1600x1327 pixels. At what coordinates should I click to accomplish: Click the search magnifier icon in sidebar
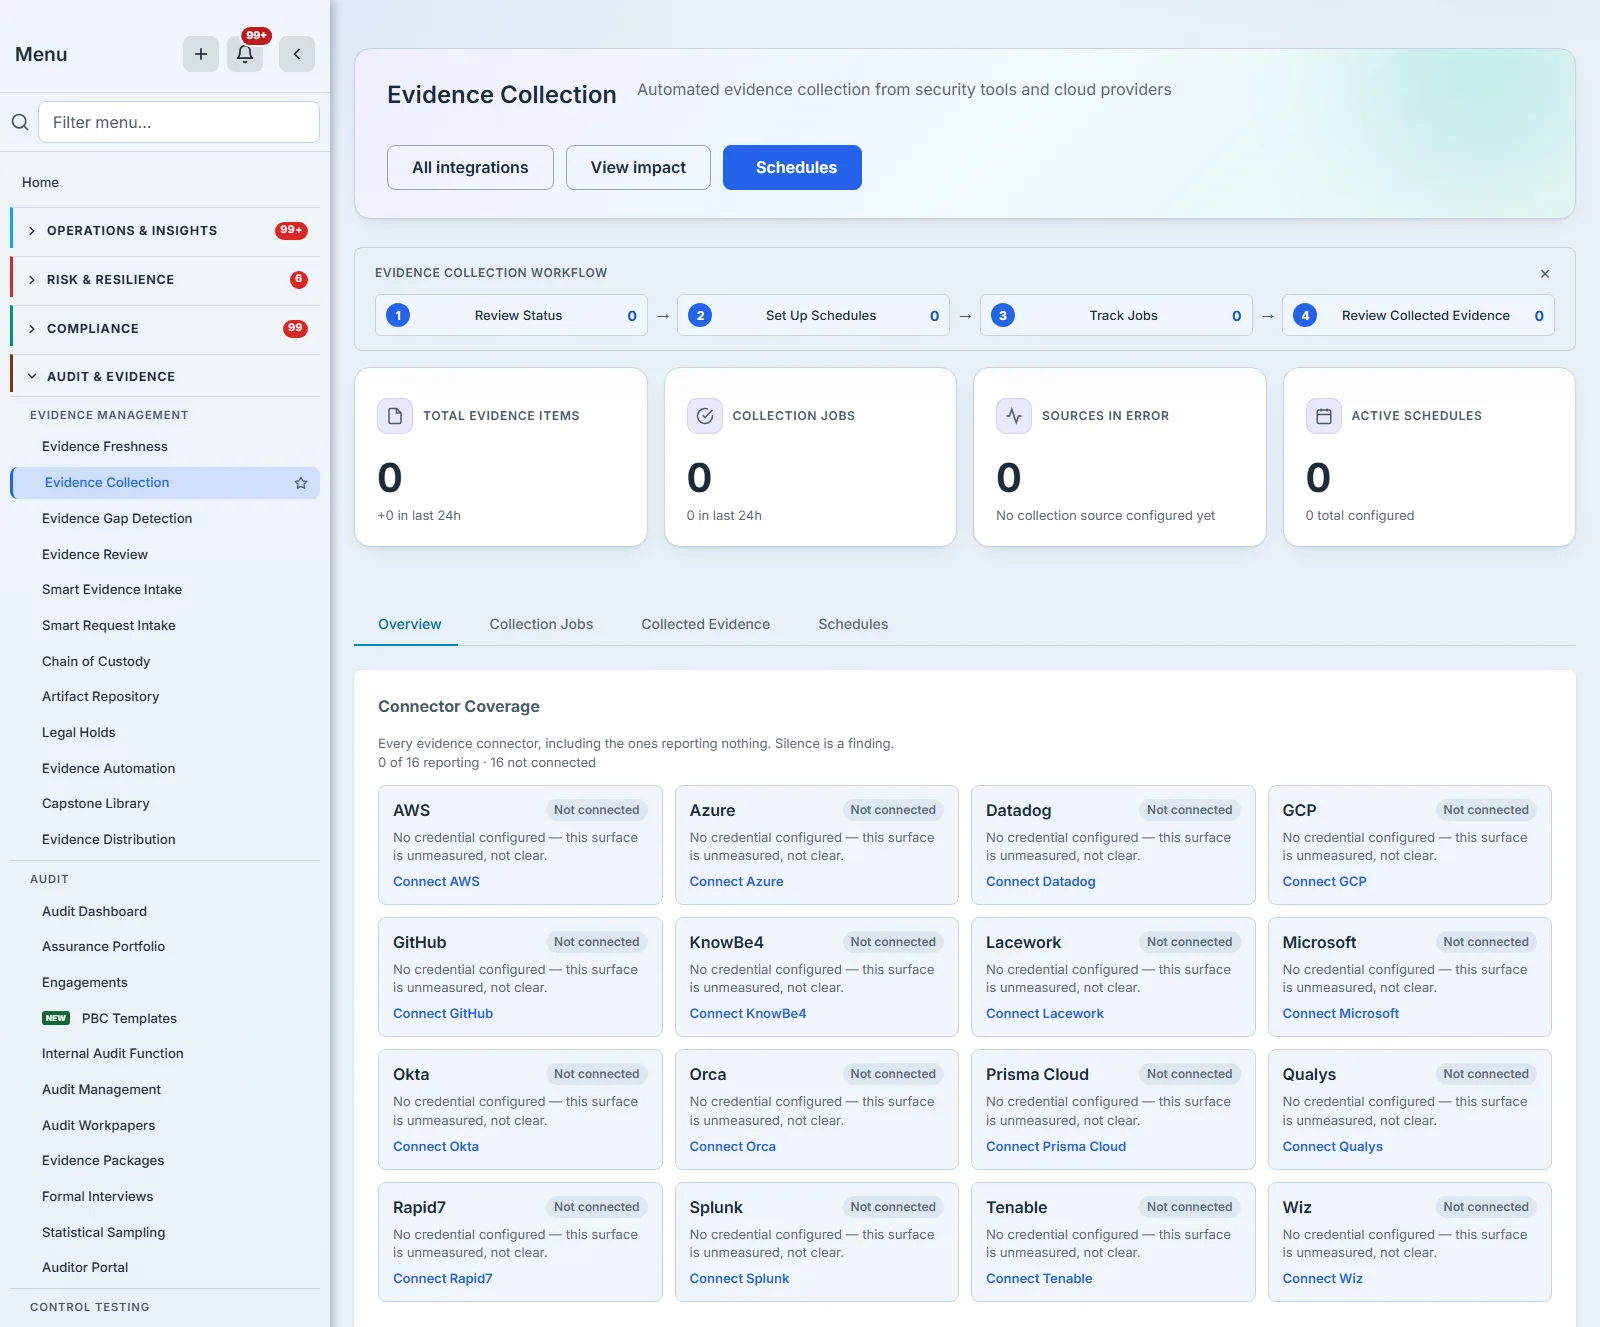20,122
